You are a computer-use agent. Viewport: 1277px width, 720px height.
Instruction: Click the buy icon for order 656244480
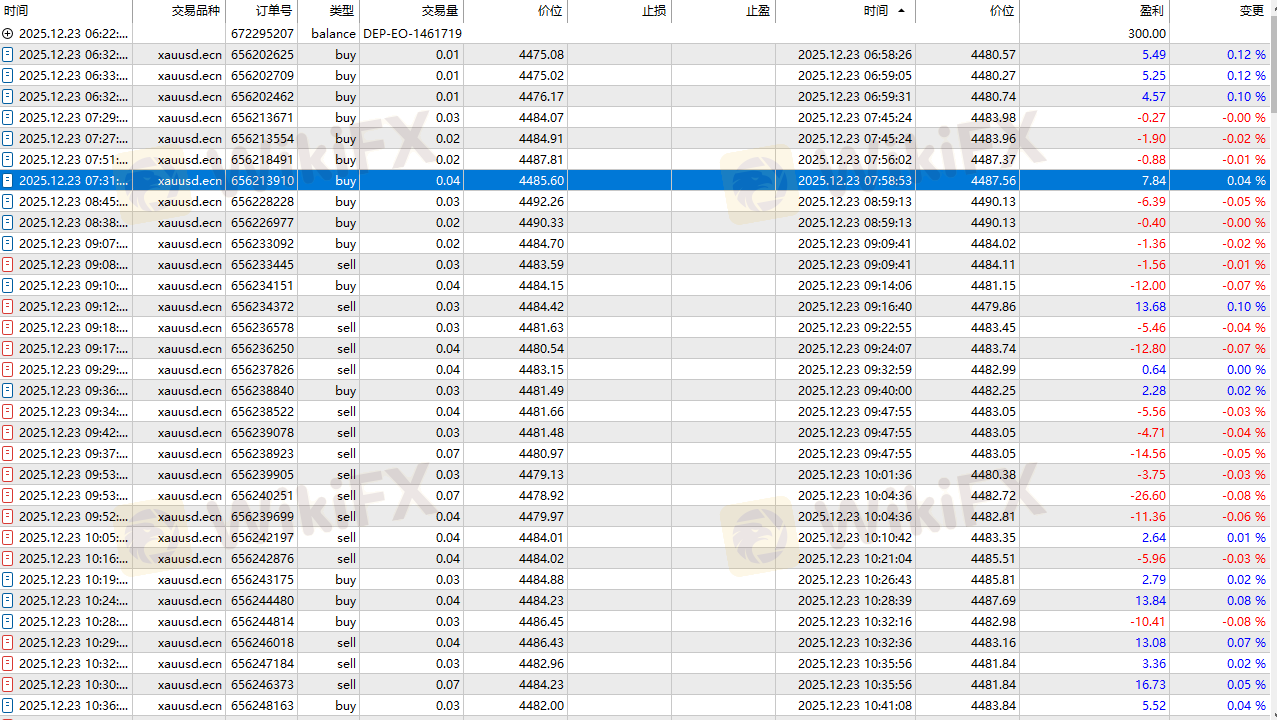(x=8, y=600)
